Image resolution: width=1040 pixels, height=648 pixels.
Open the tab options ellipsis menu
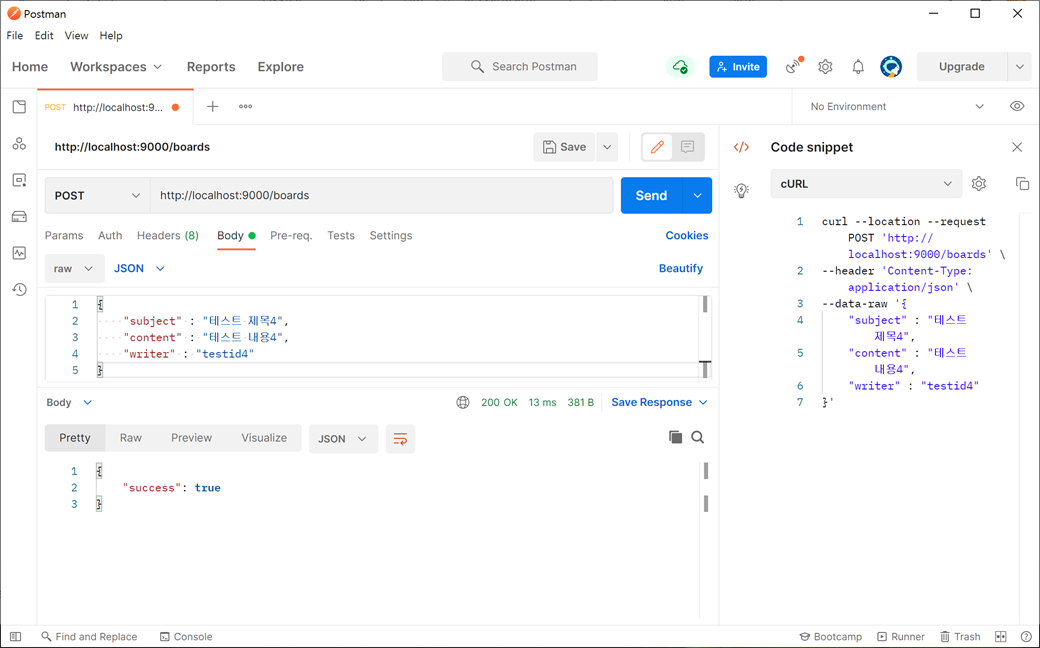[245, 106]
